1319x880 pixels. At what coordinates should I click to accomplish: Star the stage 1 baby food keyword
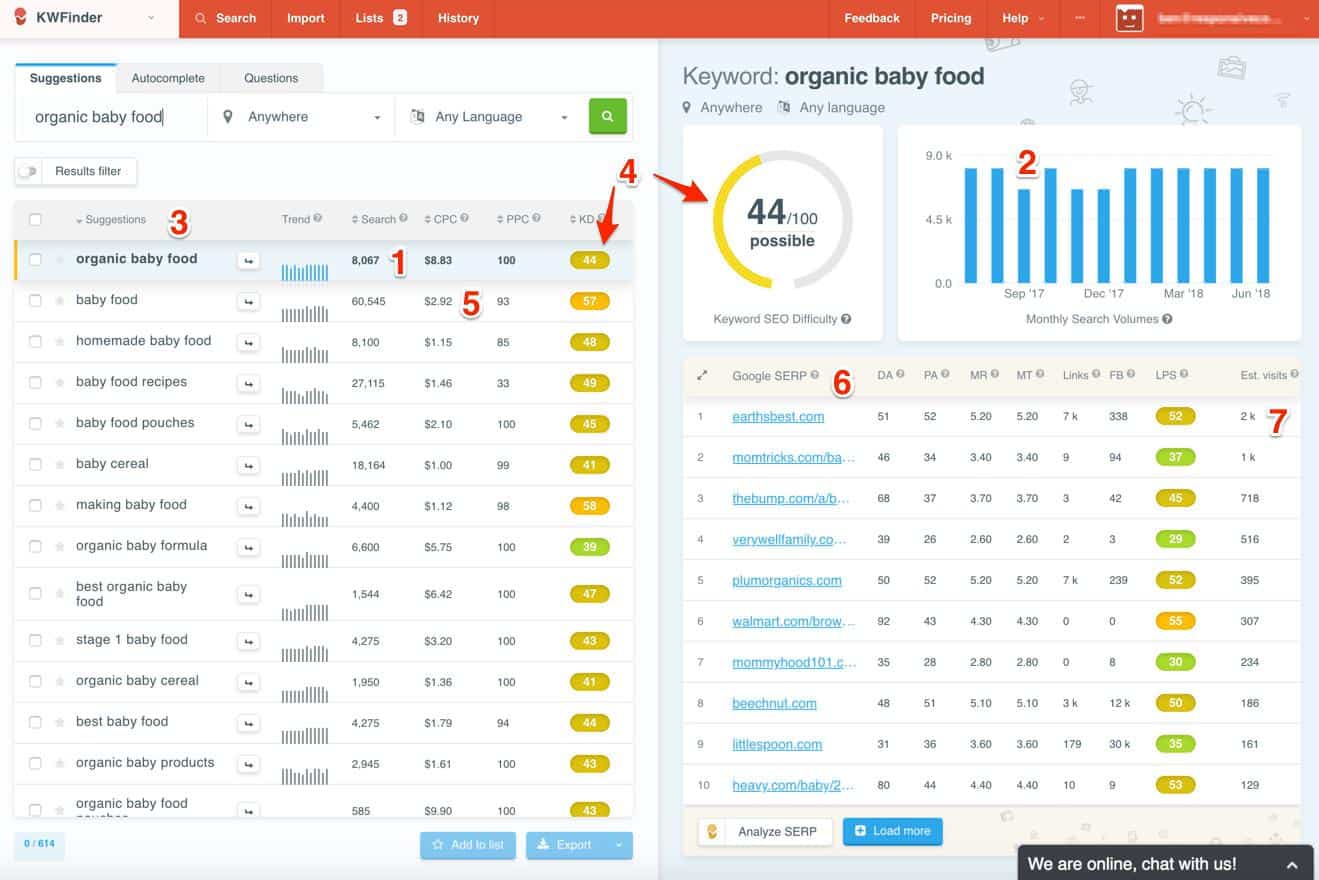(x=60, y=641)
